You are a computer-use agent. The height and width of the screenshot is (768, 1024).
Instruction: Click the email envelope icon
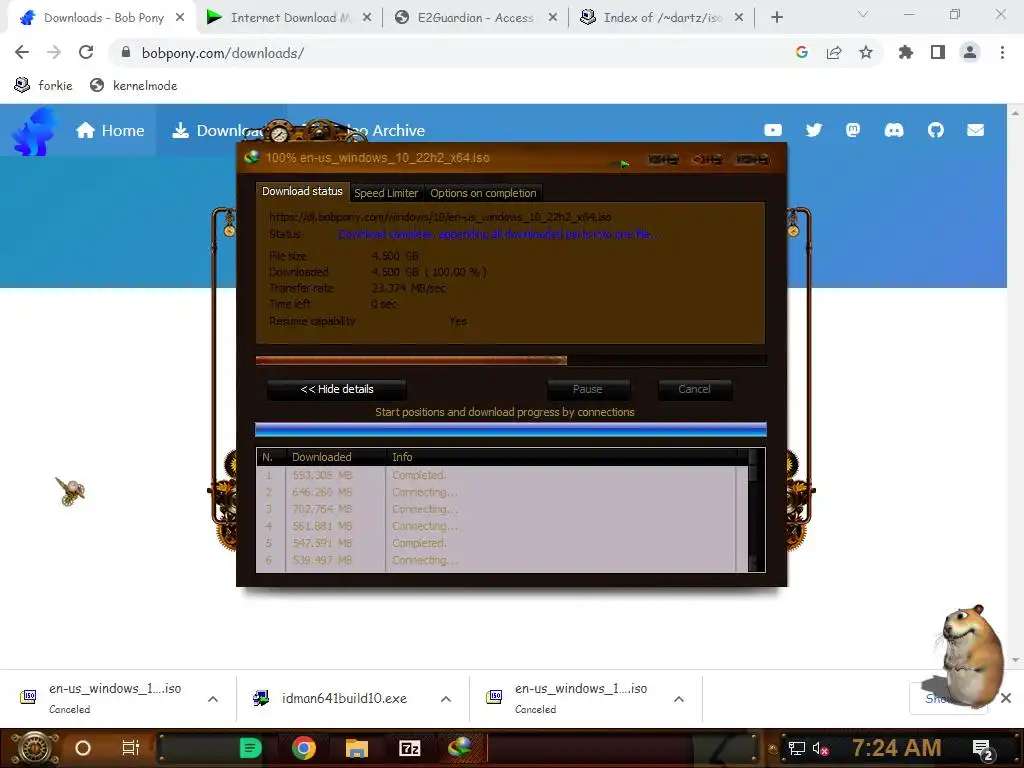(976, 130)
